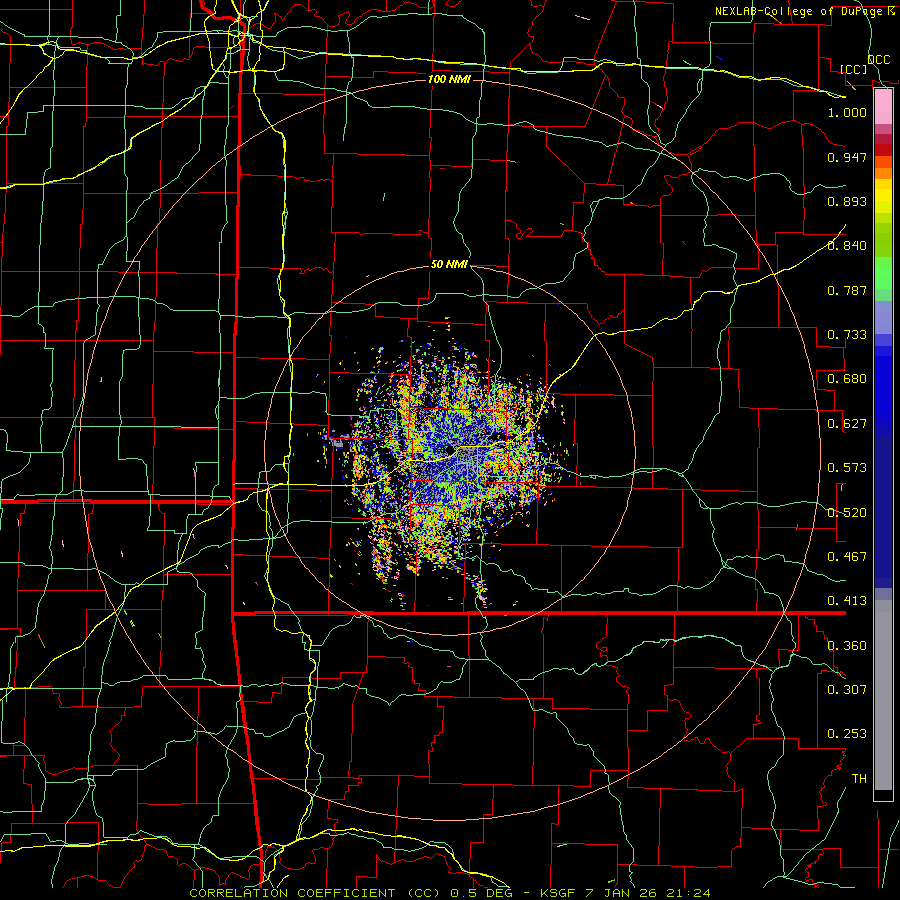Click the 0.893 legend value
The height and width of the screenshot is (900, 900).
pos(847,201)
